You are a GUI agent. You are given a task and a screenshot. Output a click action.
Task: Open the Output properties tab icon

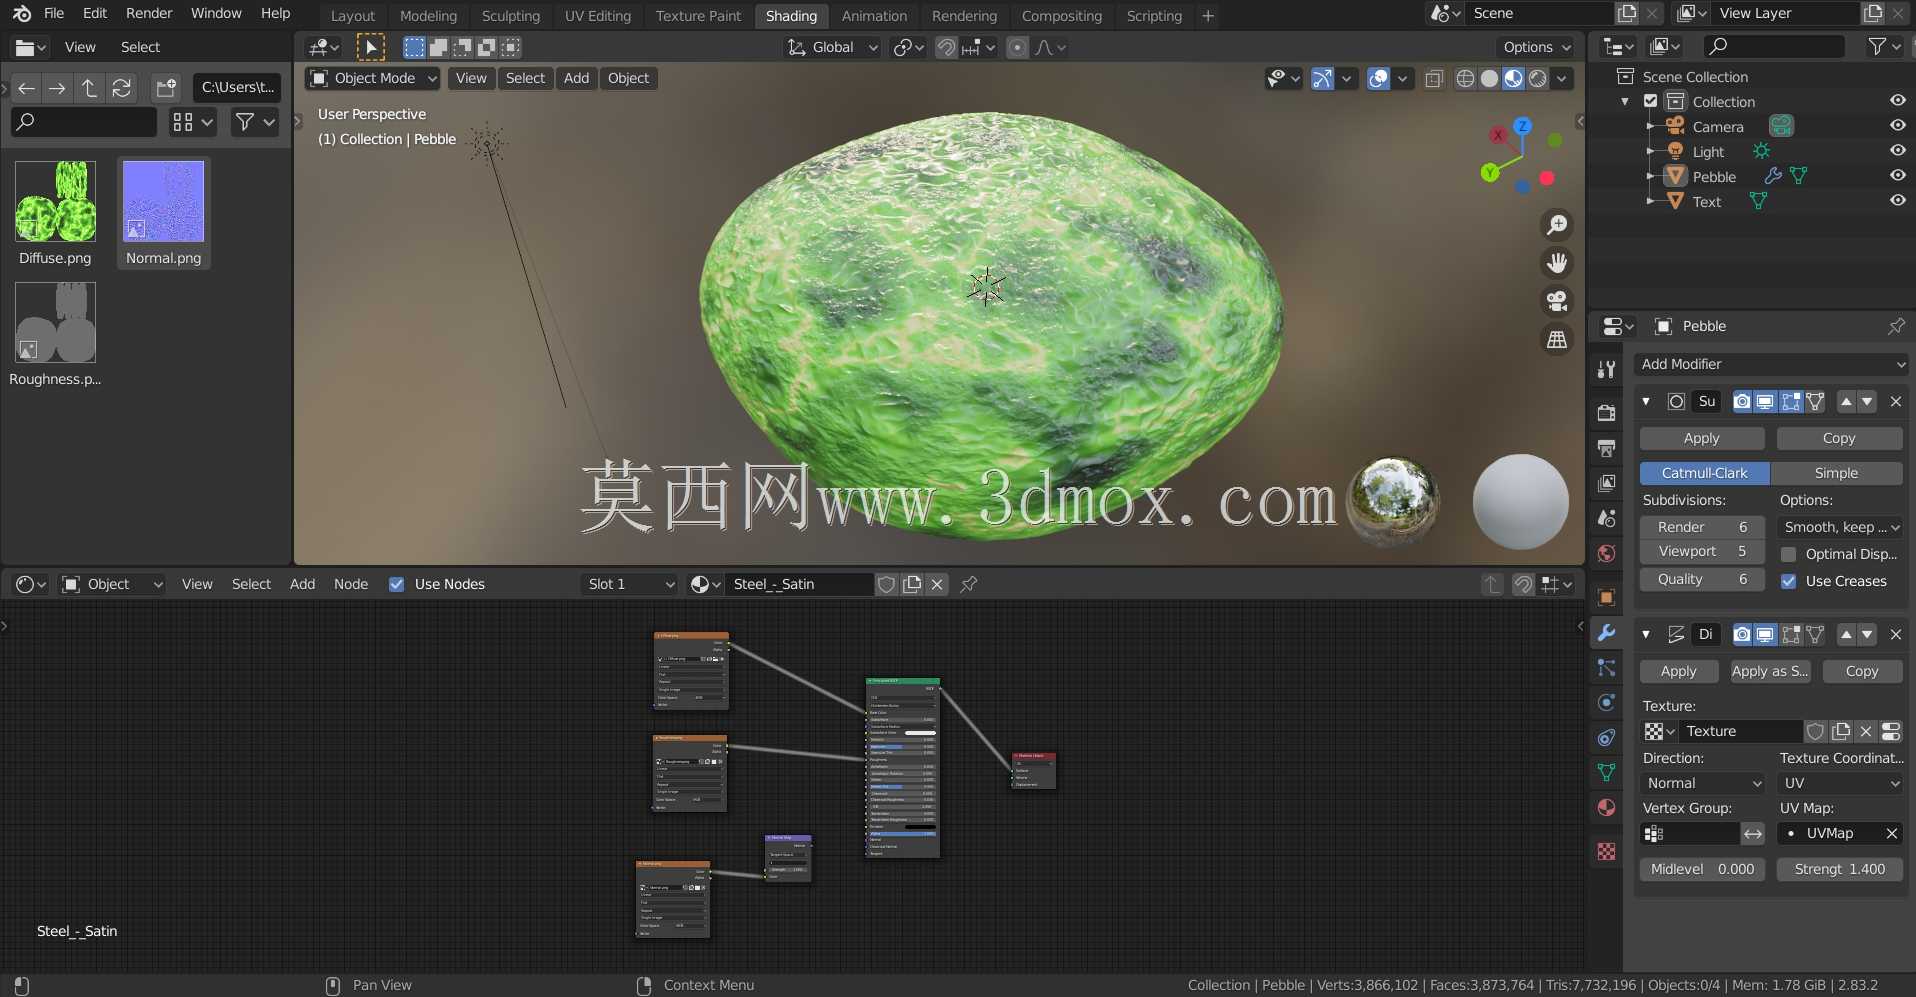[x=1606, y=448]
